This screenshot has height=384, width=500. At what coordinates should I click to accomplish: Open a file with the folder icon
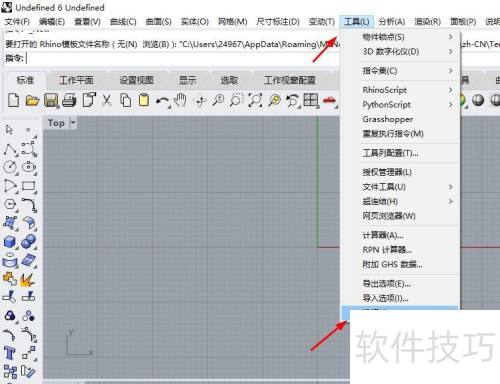[x=32, y=100]
